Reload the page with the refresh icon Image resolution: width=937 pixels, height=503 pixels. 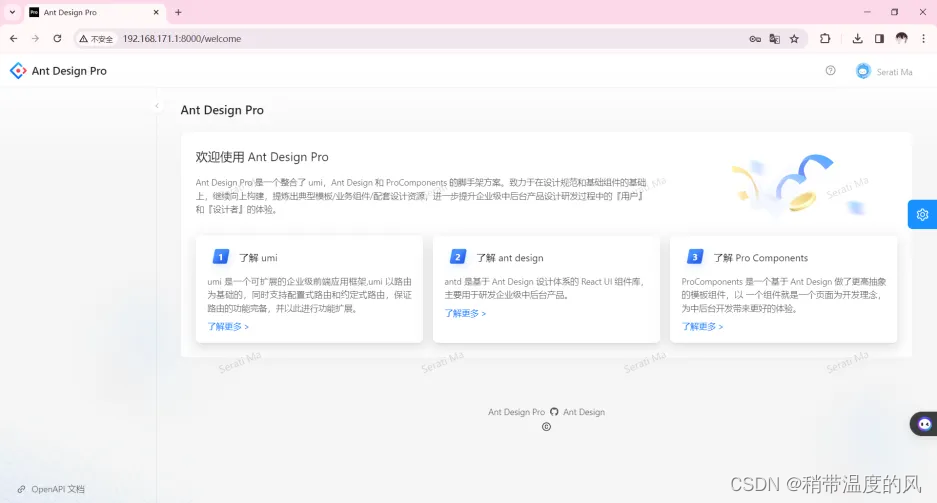tap(57, 38)
